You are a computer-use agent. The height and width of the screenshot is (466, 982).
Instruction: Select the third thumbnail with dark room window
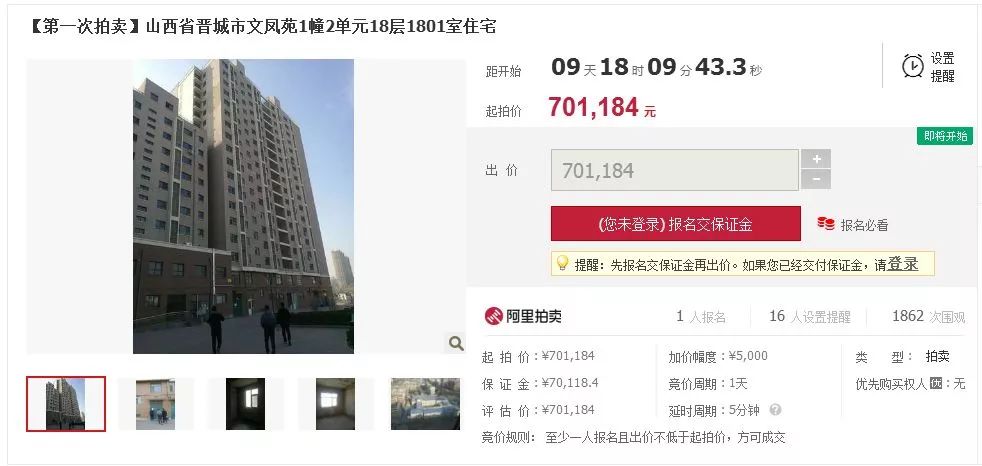click(x=246, y=403)
